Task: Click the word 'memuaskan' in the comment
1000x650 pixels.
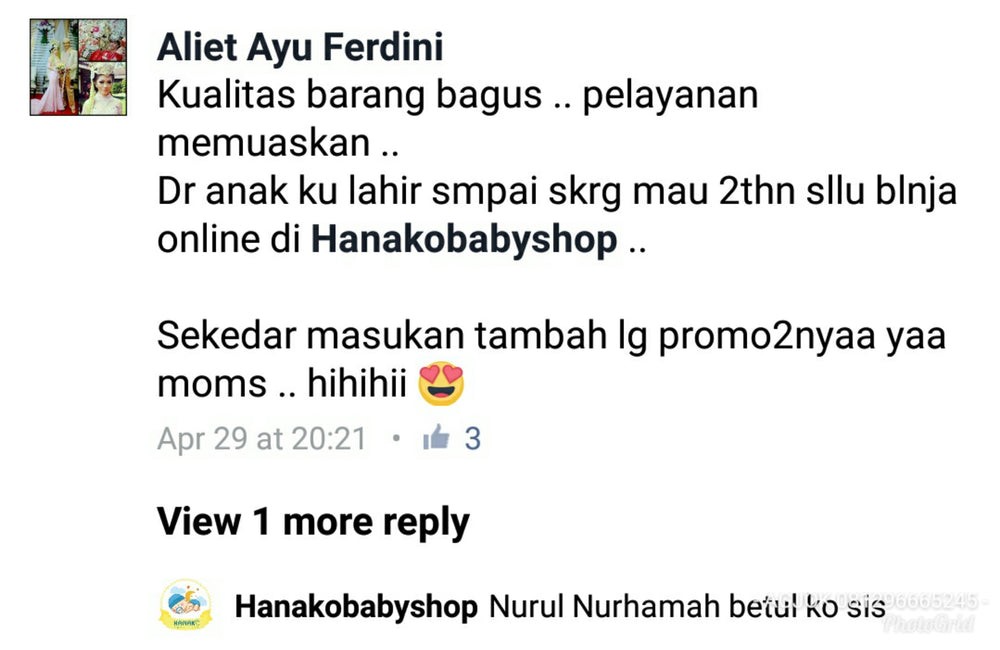Action: tap(263, 144)
